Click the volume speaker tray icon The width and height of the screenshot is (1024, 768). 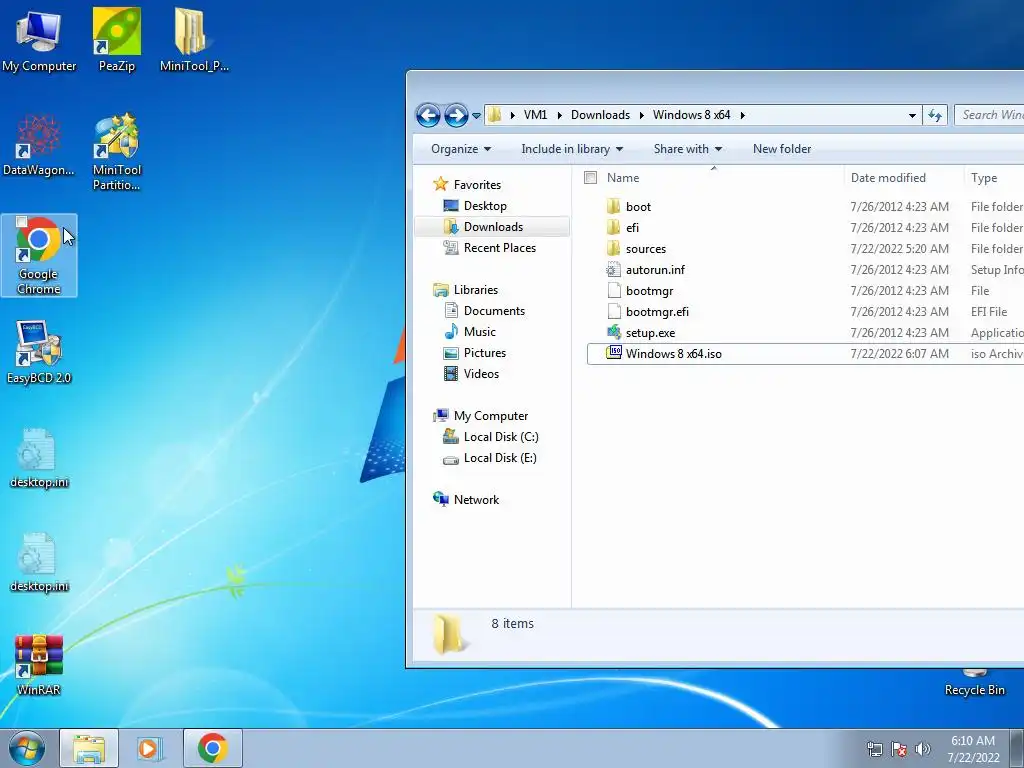922,749
